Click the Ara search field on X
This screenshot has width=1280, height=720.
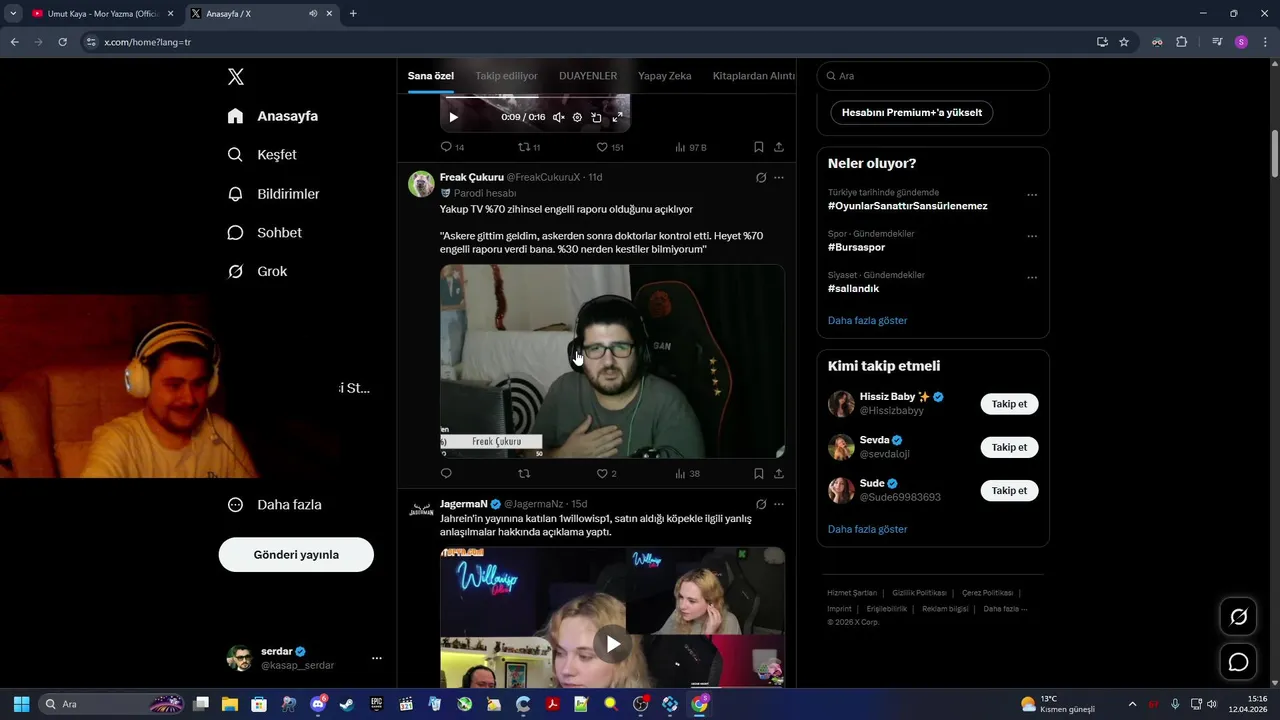[x=933, y=76]
